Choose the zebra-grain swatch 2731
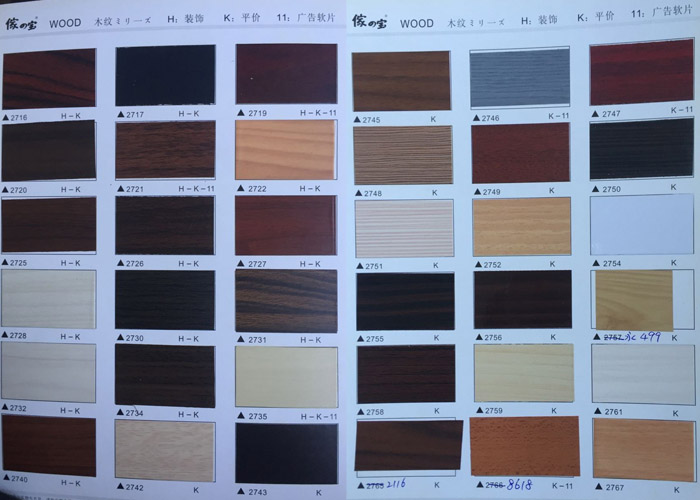This screenshot has width=700, height=500. [x=286, y=300]
